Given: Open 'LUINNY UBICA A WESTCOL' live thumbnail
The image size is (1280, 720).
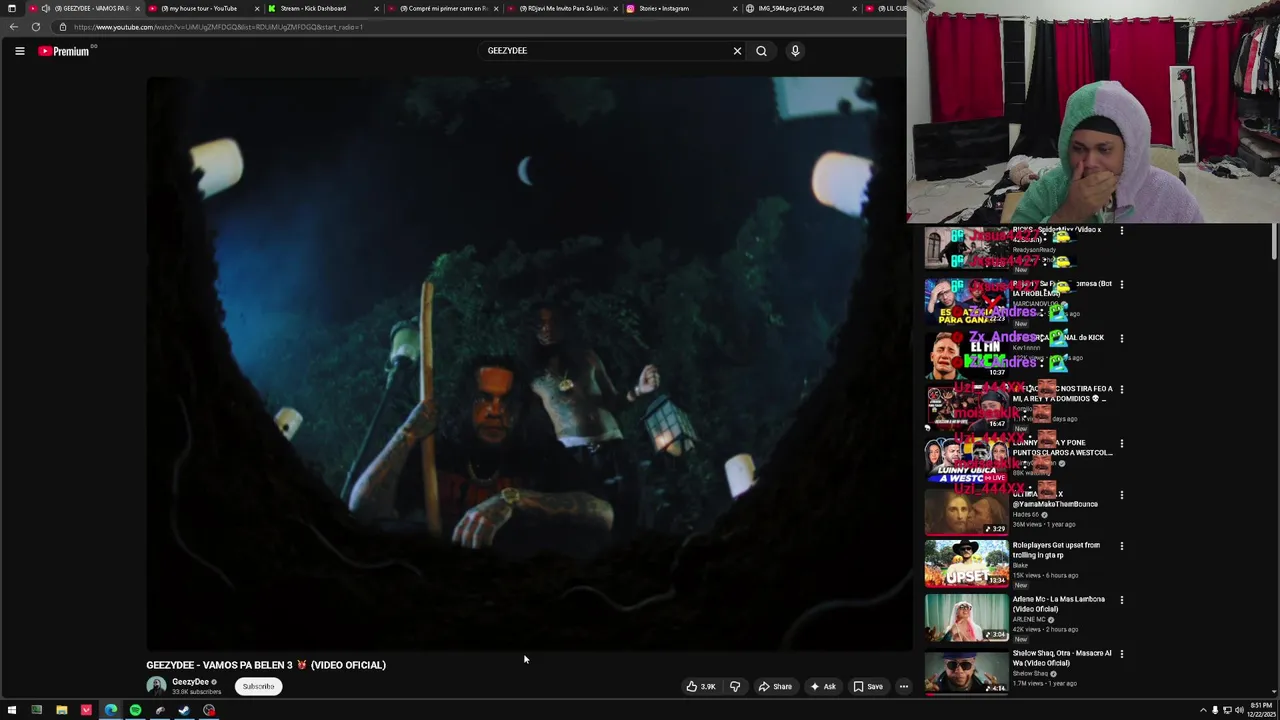Looking at the screenshot, I should [x=966, y=460].
